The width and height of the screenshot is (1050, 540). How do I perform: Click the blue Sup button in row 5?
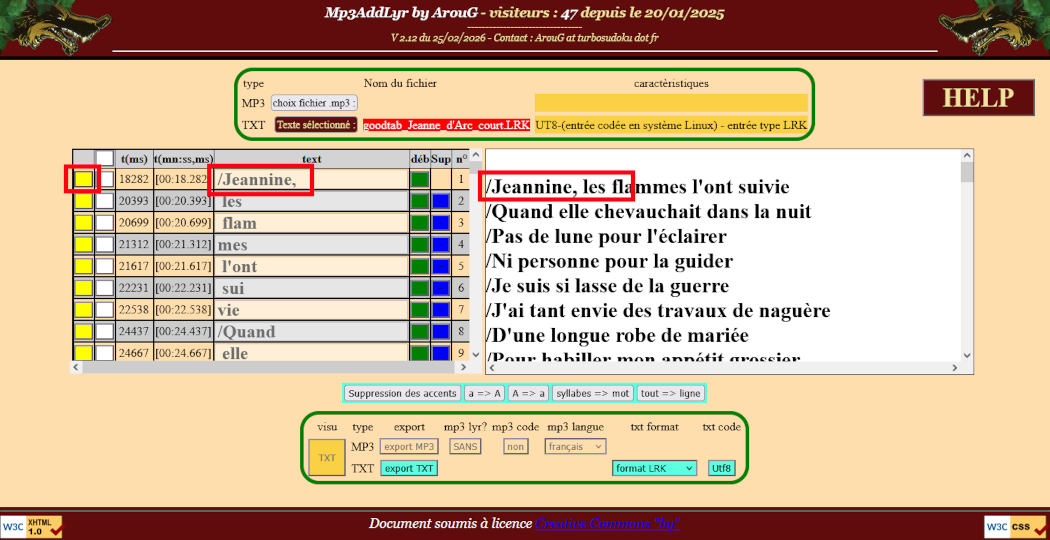coord(441,267)
